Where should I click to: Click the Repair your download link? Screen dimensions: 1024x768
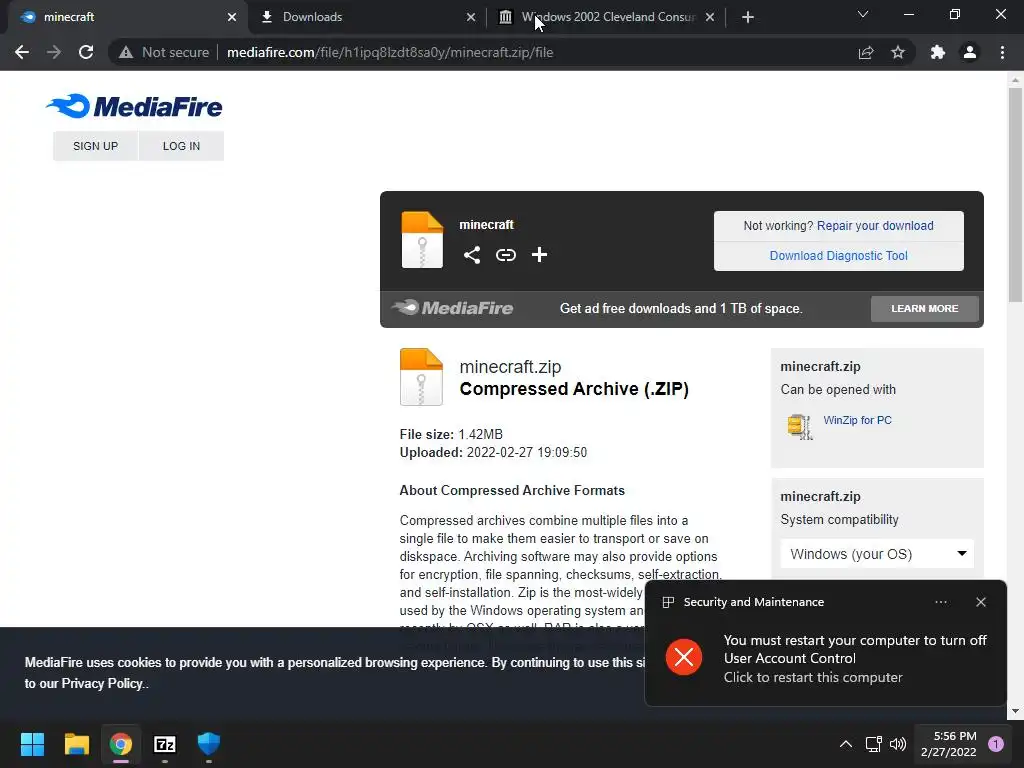[x=875, y=225]
